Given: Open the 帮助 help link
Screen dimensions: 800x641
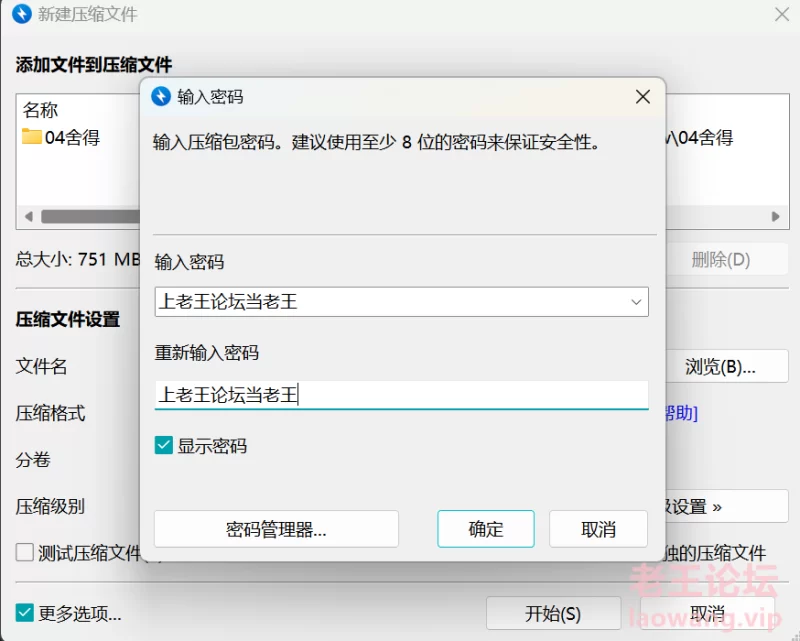Looking at the screenshot, I should point(681,413).
